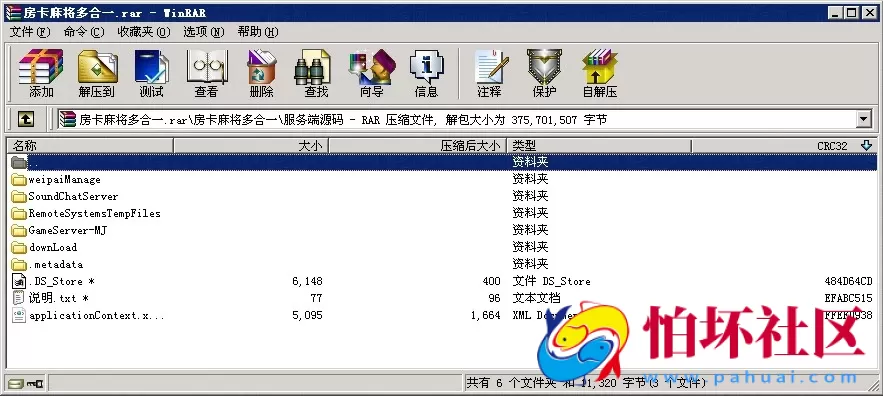Screen dimensions: 883x396
Task: Click the key icon in status bar
Action: [x=35, y=384]
